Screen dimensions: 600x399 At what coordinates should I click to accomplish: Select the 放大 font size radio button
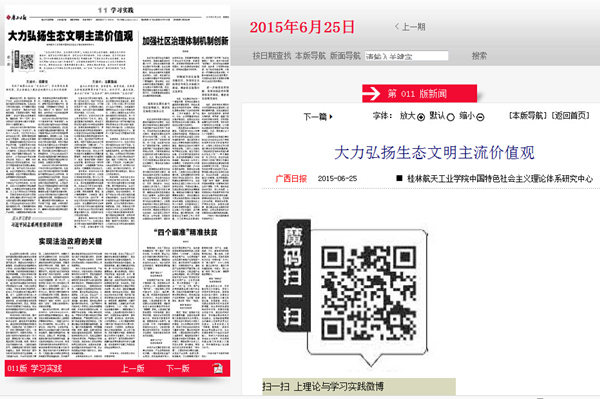click(421, 117)
